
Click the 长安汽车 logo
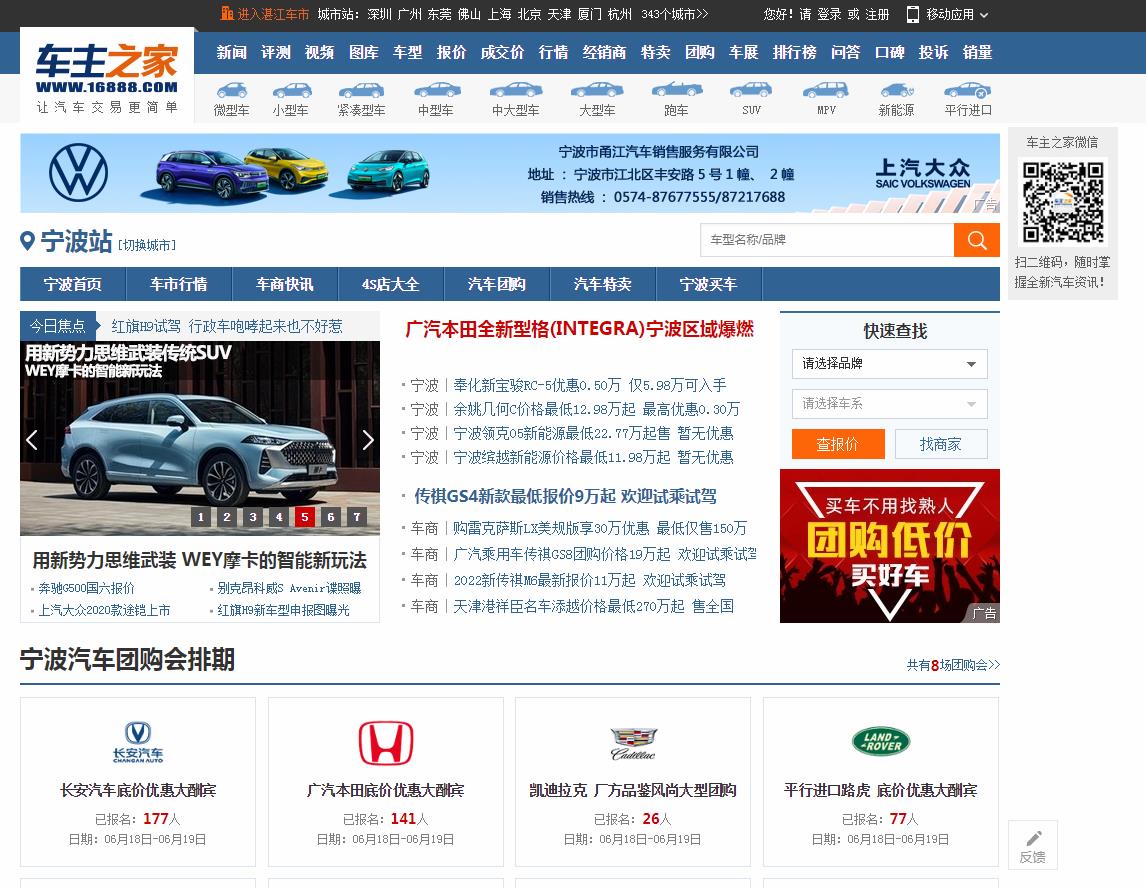(138, 742)
